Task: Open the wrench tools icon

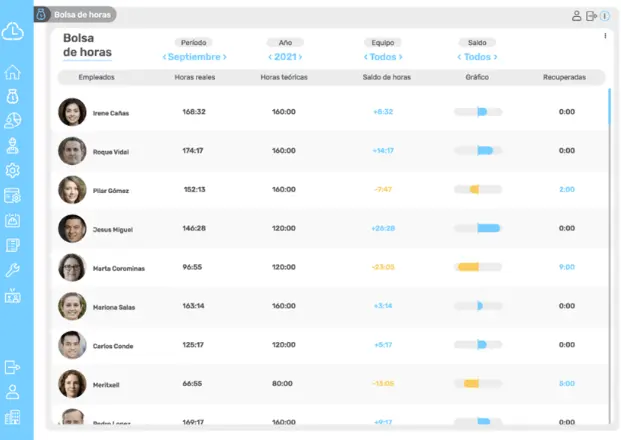Action: pos(13,270)
